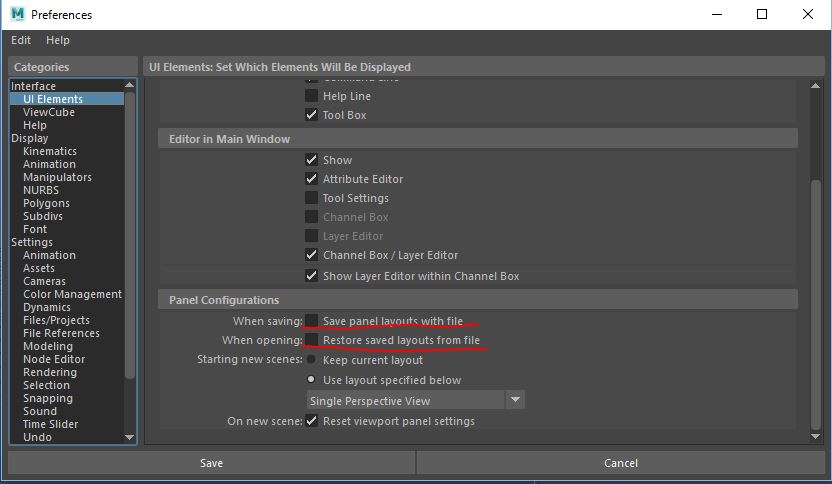Enable the Help Line checkbox
The width and height of the screenshot is (832, 484).
[x=312, y=96]
